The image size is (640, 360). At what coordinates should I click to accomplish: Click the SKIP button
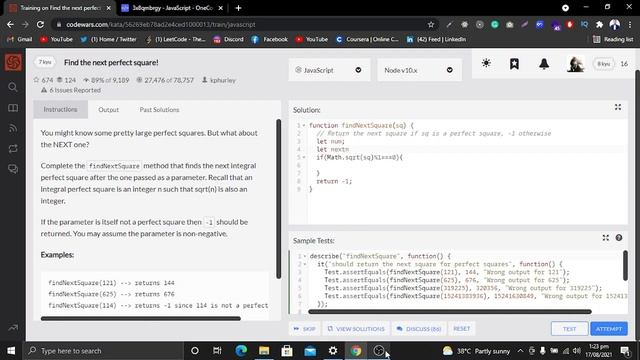[304, 329]
